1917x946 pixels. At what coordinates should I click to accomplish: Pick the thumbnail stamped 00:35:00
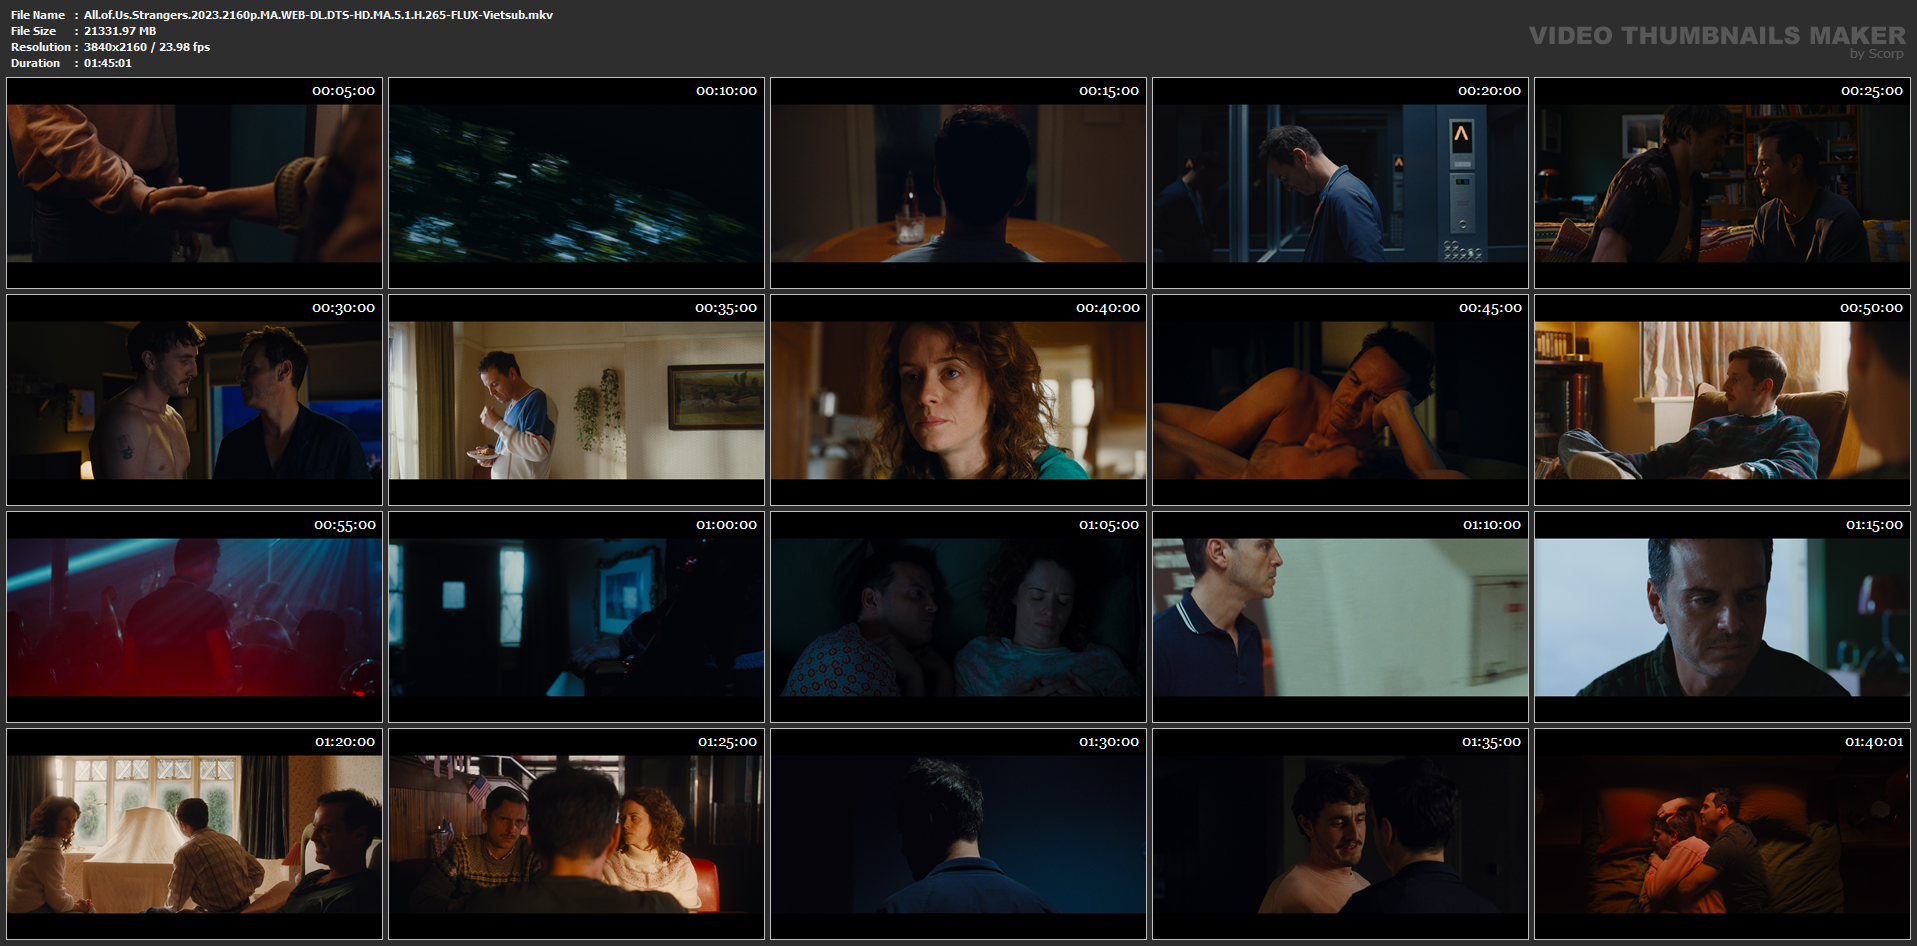[576, 400]
